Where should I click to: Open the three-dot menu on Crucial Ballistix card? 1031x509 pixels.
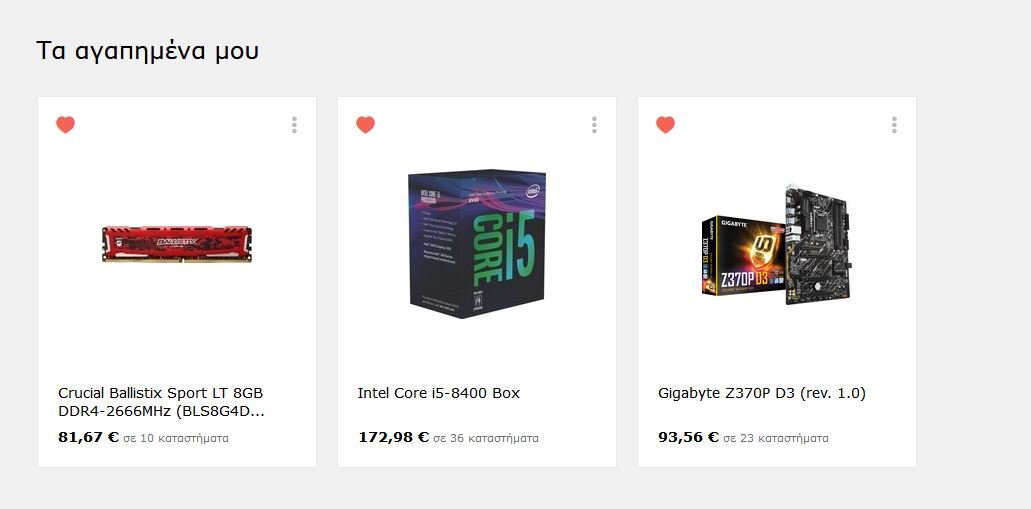coord(294,125)
